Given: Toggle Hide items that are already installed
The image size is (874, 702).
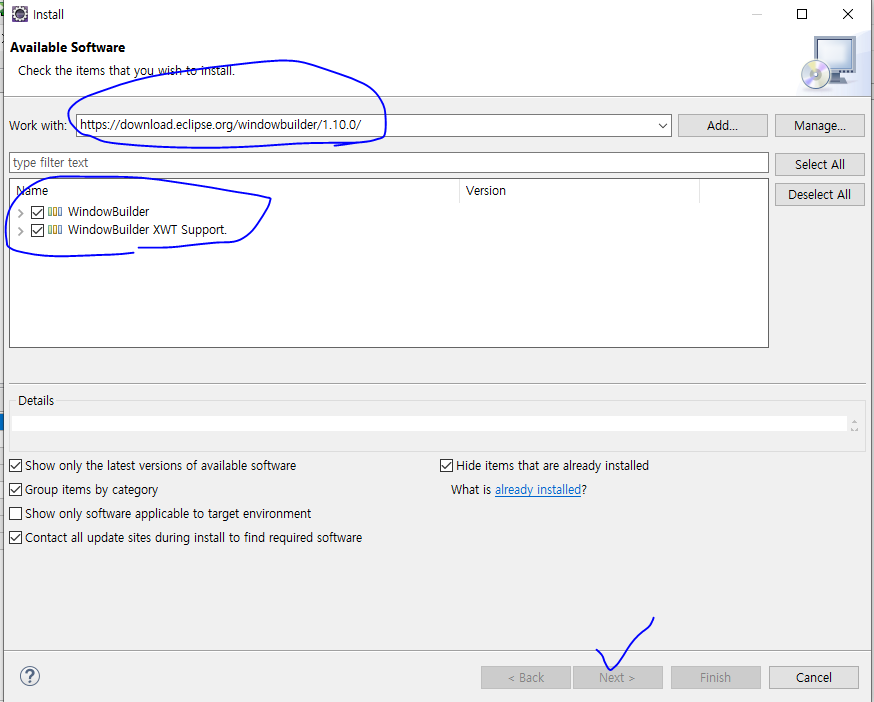Looking at the screenshot, I should coord(446,466).
